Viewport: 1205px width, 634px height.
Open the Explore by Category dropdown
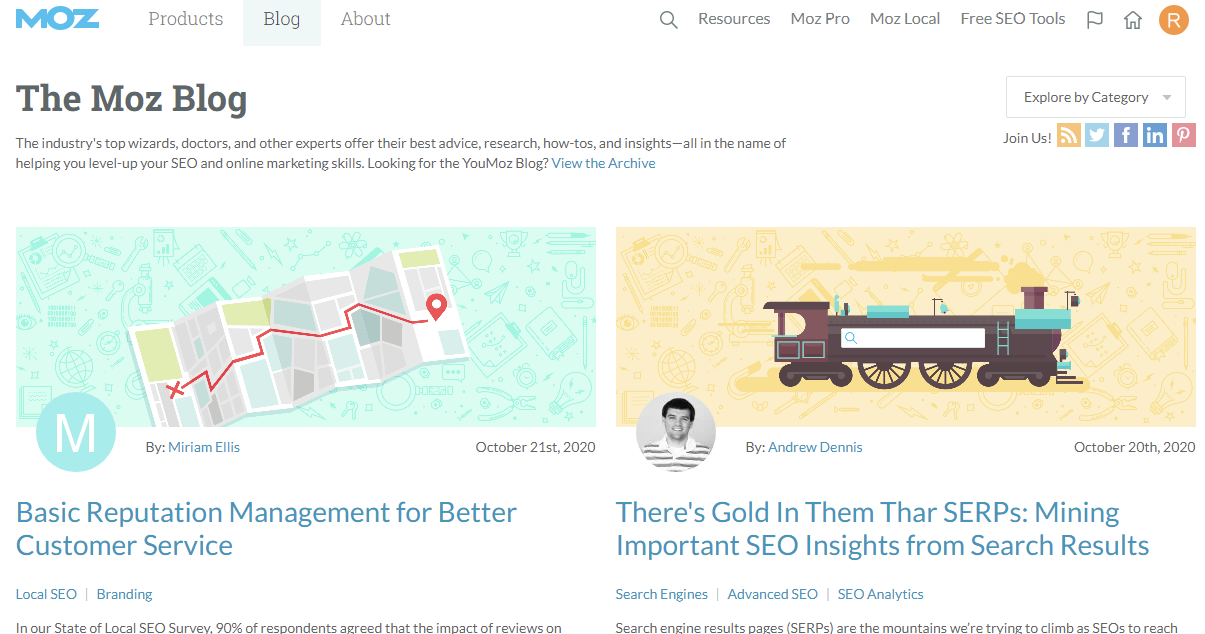[x=1095, y=96]
